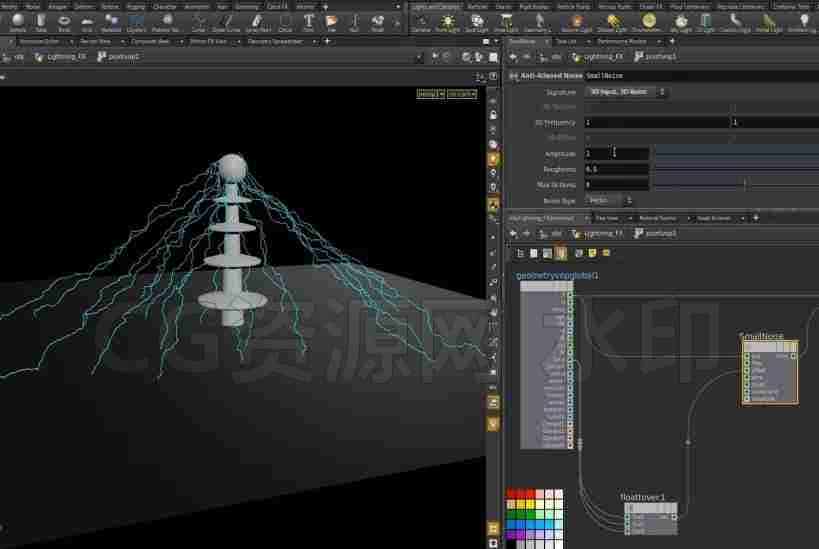819x549 pixels.
Task: Select the Platonic Solids shelf tool
Action: click(166, 22)
